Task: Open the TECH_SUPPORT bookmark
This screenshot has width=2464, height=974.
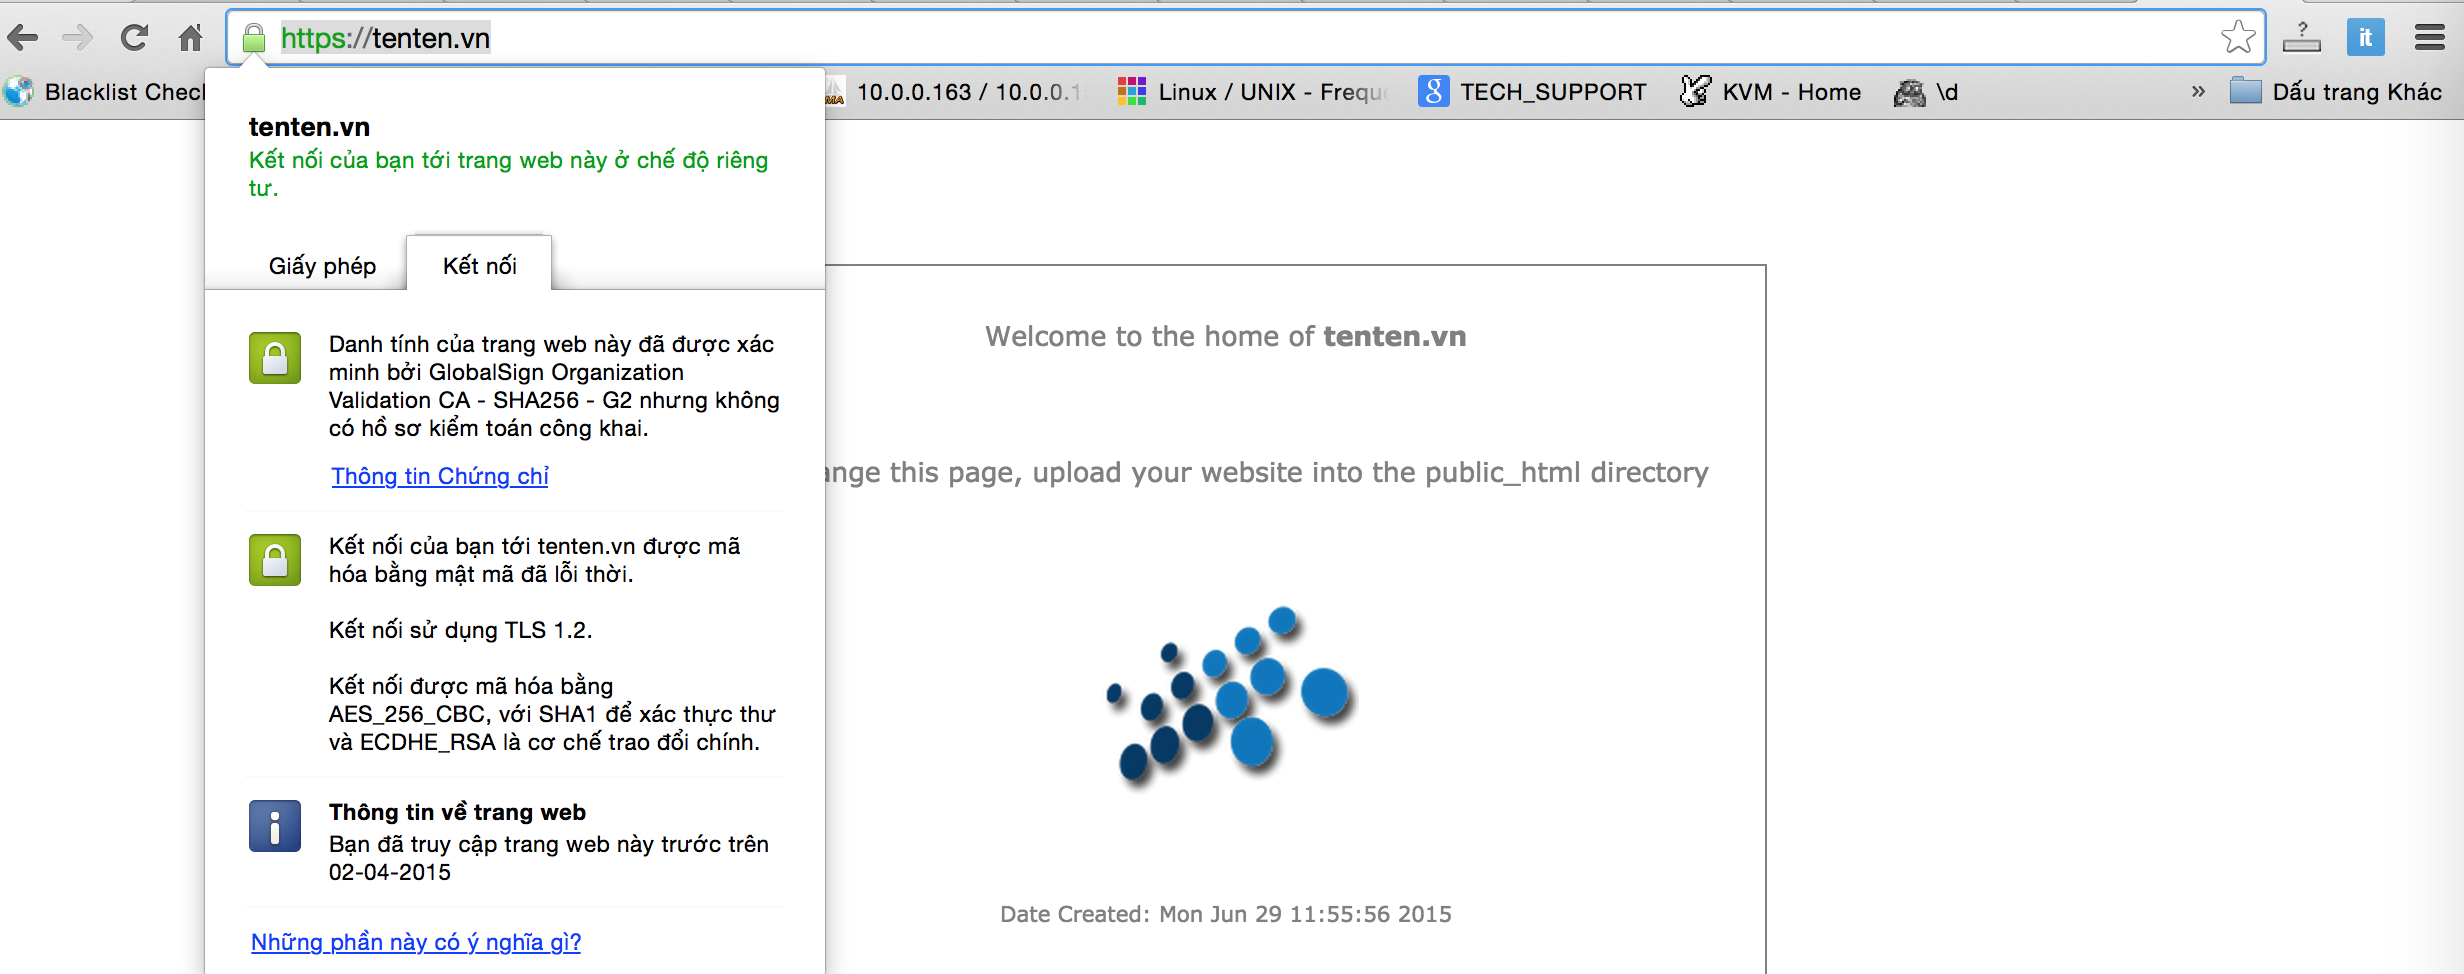Action: point(1532,92)
